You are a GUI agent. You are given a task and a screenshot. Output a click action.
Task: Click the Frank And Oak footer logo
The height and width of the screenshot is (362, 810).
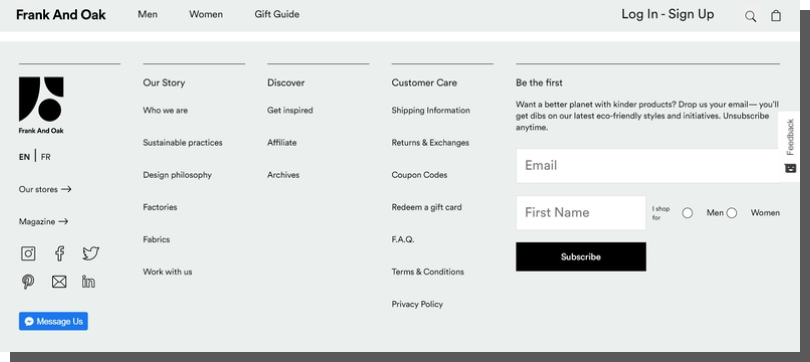pos(41,106)
